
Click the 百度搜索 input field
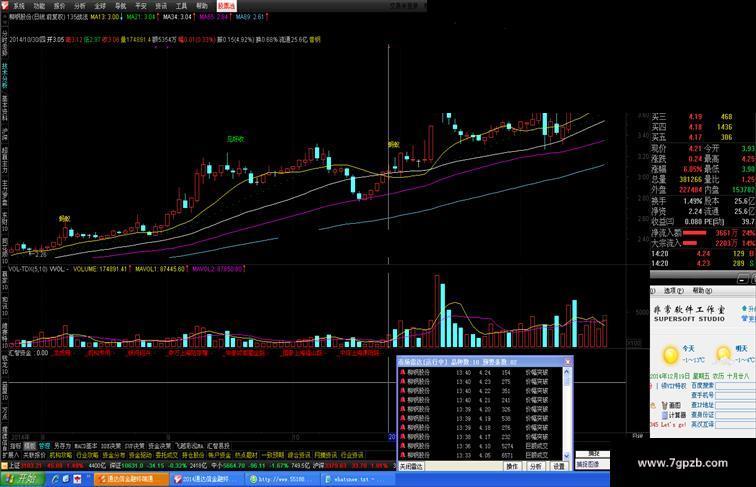pos(736,386)
